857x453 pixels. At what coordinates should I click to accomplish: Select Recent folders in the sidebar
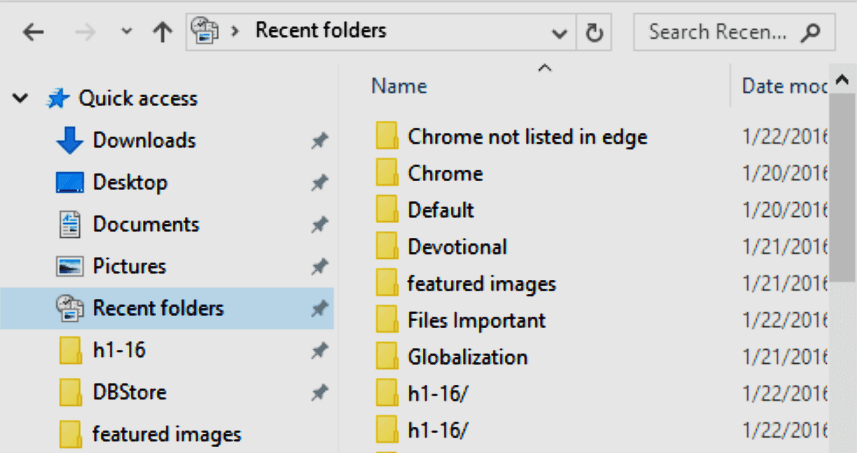(x=157, y=308)
